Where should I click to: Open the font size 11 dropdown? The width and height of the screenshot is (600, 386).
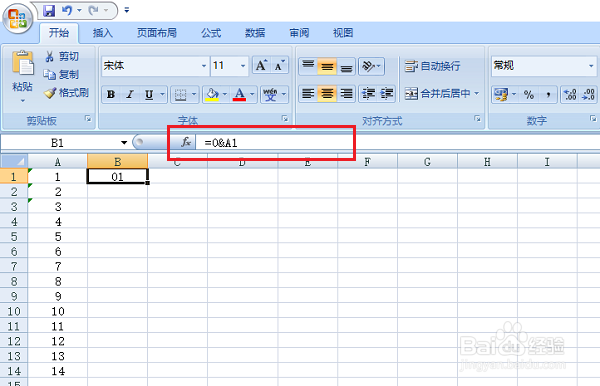(243, 66)
